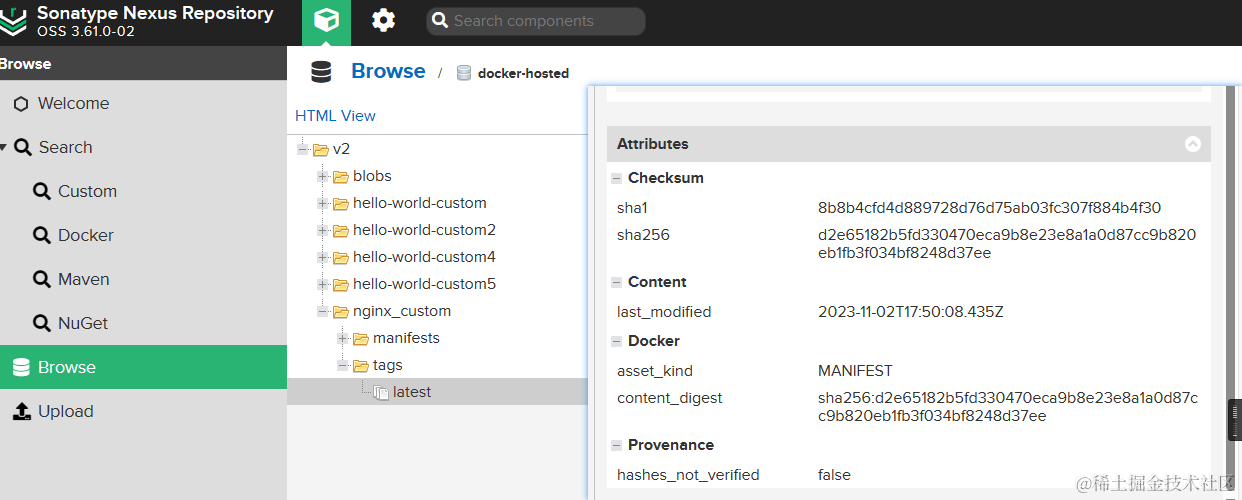The image size is (1242, 500).
Task: Collapse the Search group in sidebar
Action: point(4,148)
